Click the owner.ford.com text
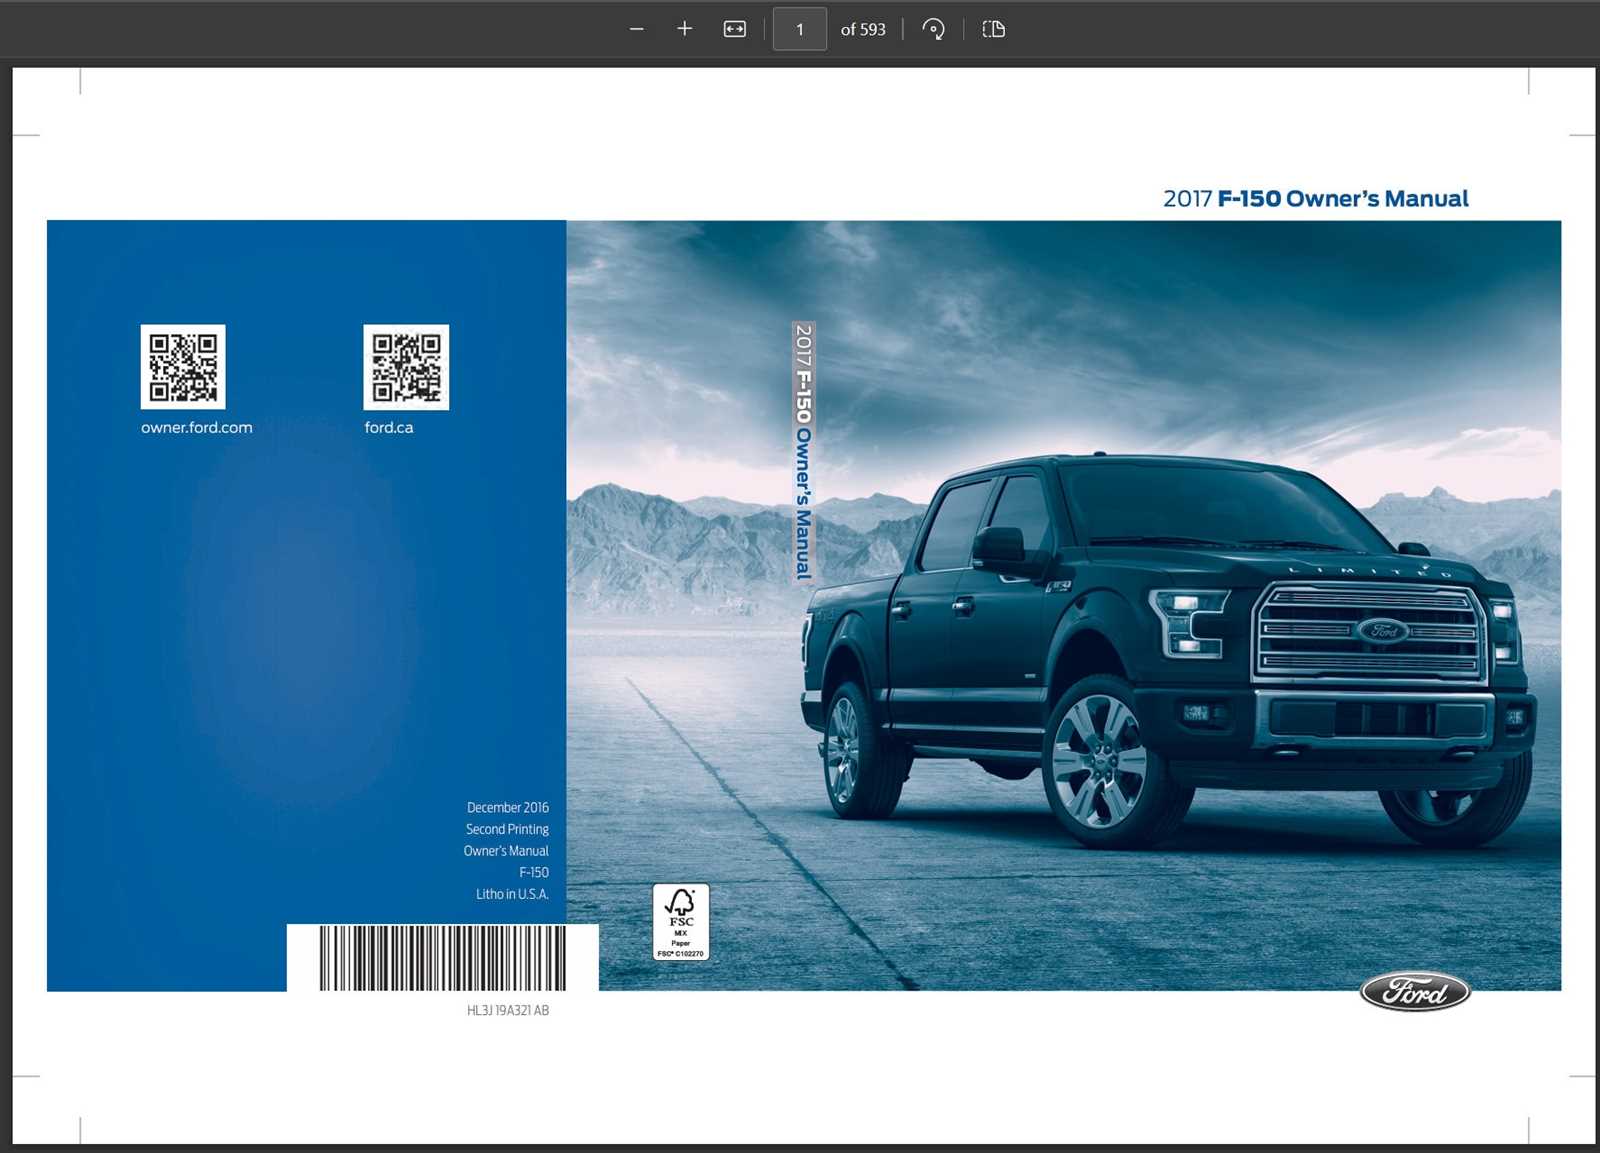1600x1153 pixels. click(x=197, y=427)
